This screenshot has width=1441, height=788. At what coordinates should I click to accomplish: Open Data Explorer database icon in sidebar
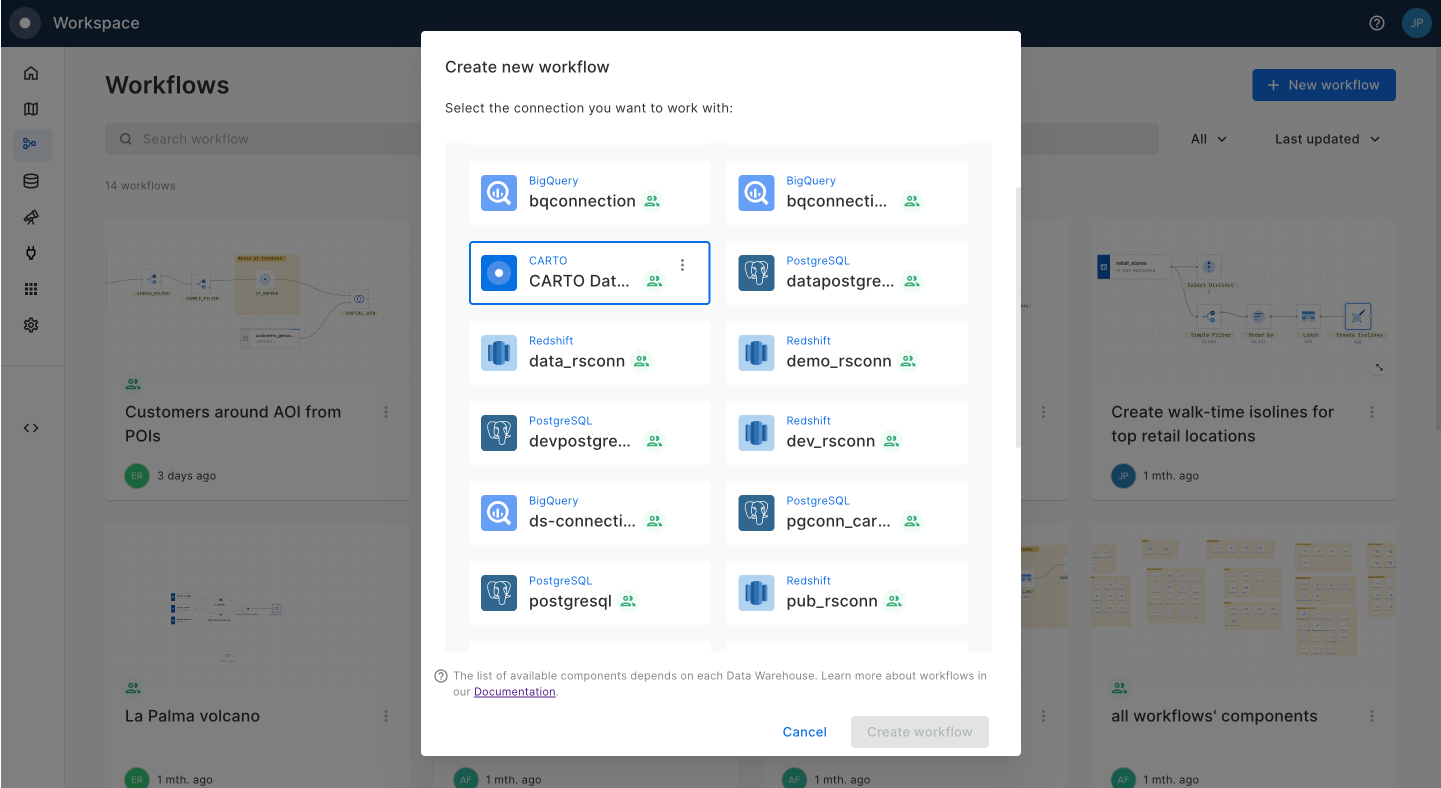pos(31,181)
